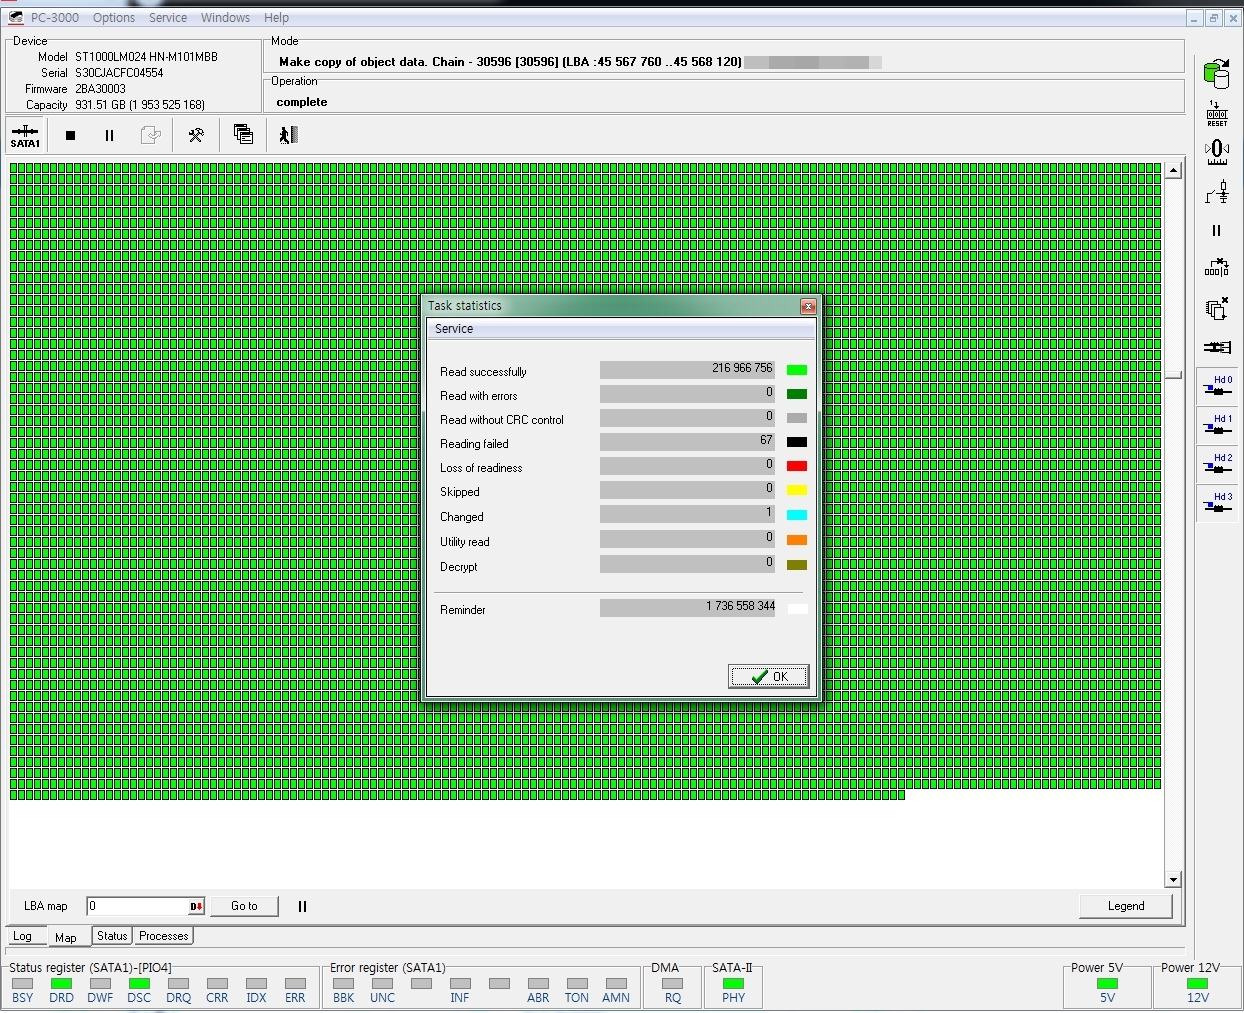The width and height of the screenshot is (1244, 1013).
Task: Toggle the Power 5V switch
Action: tap(1107, 984)
